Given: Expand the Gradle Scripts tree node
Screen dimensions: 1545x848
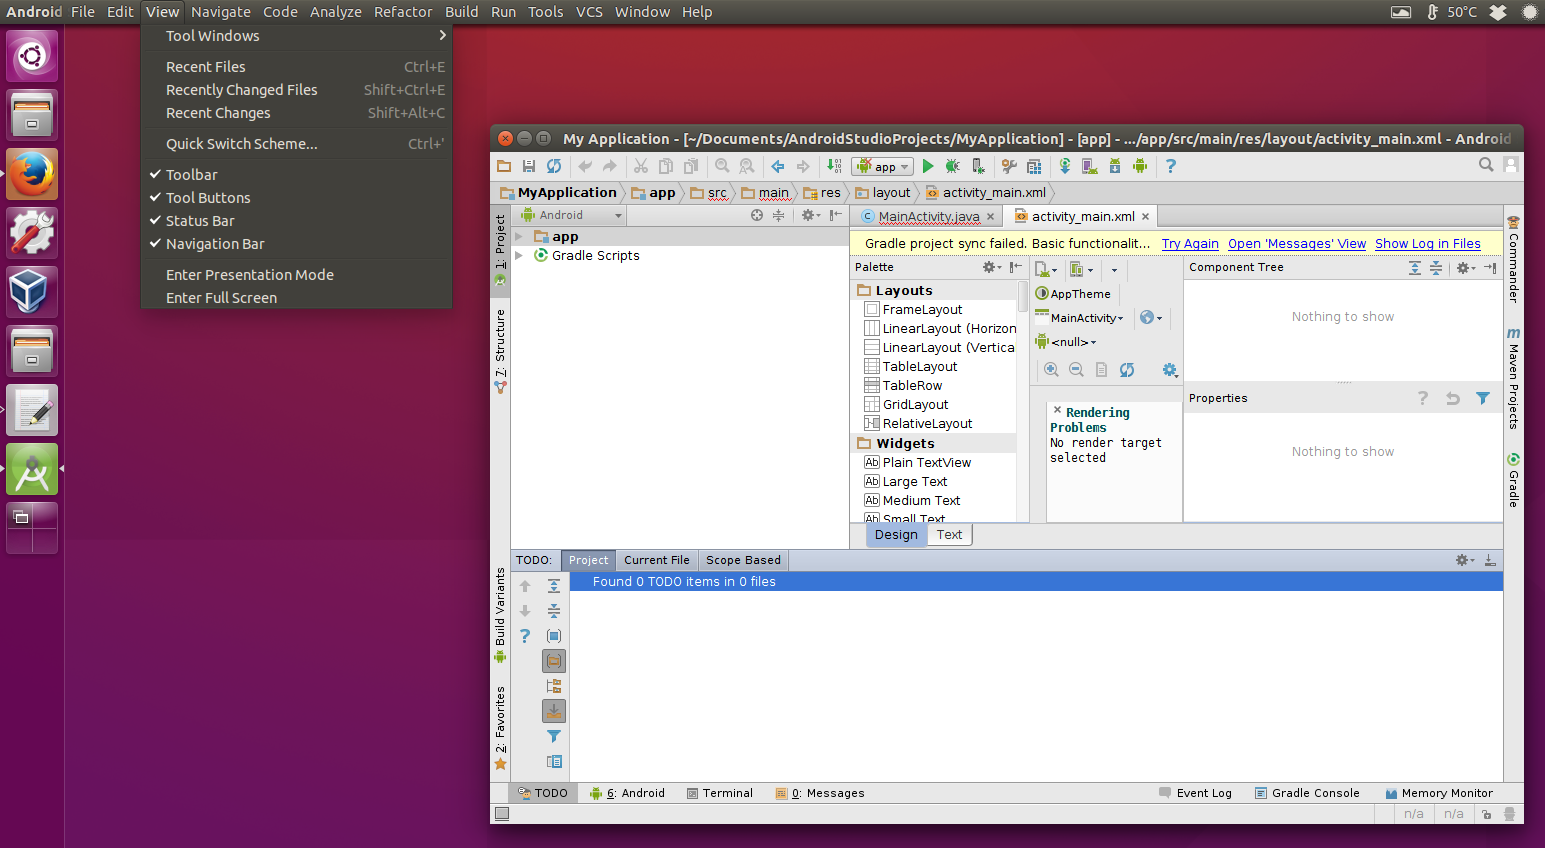Looking at the screenshot, I should coord(519,255).
